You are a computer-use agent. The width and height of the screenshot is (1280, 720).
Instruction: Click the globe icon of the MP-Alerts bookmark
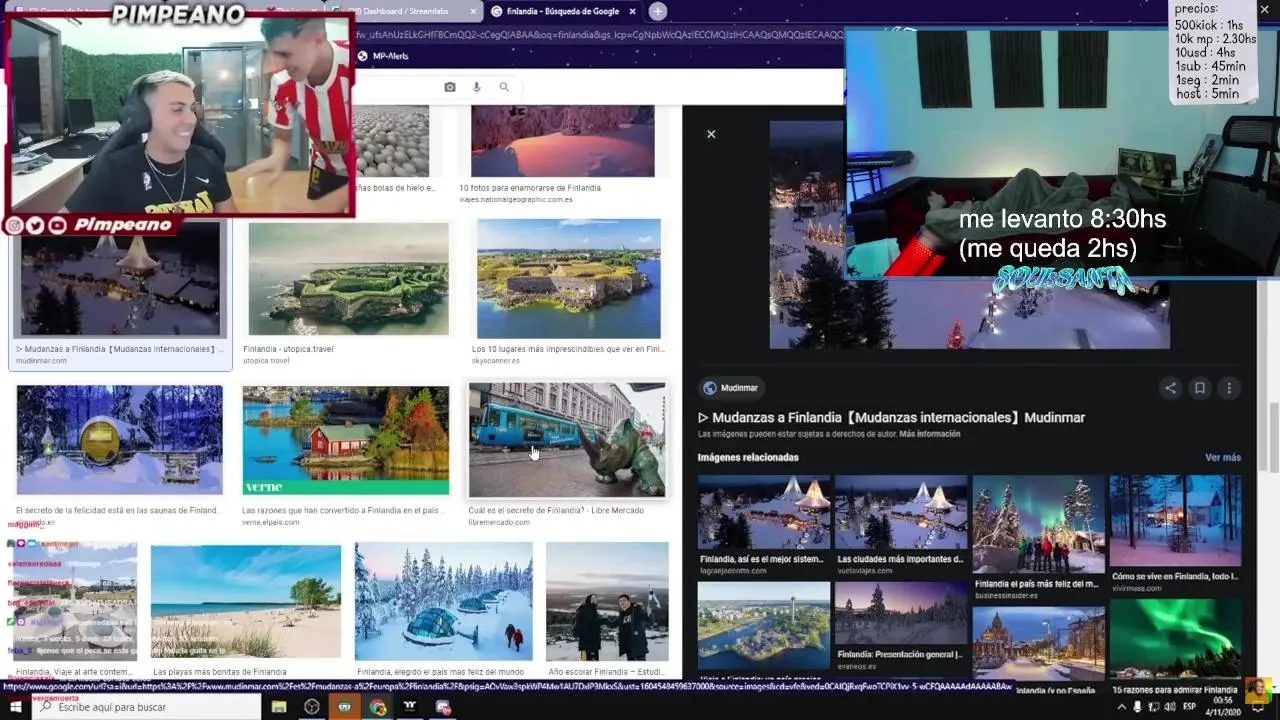[x=363, y=56]
